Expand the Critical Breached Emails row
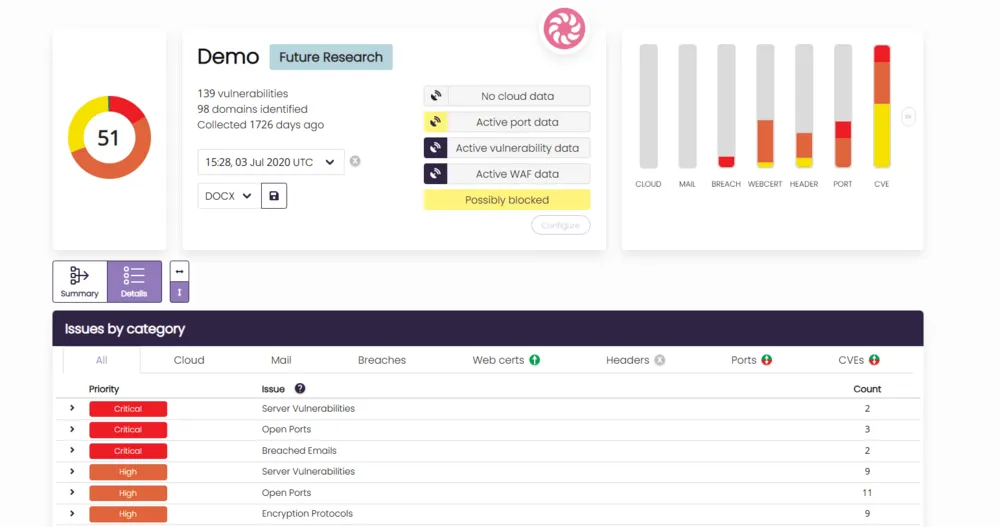The height and width of the screenshot is (527, 1000). (x=72, y=451)
